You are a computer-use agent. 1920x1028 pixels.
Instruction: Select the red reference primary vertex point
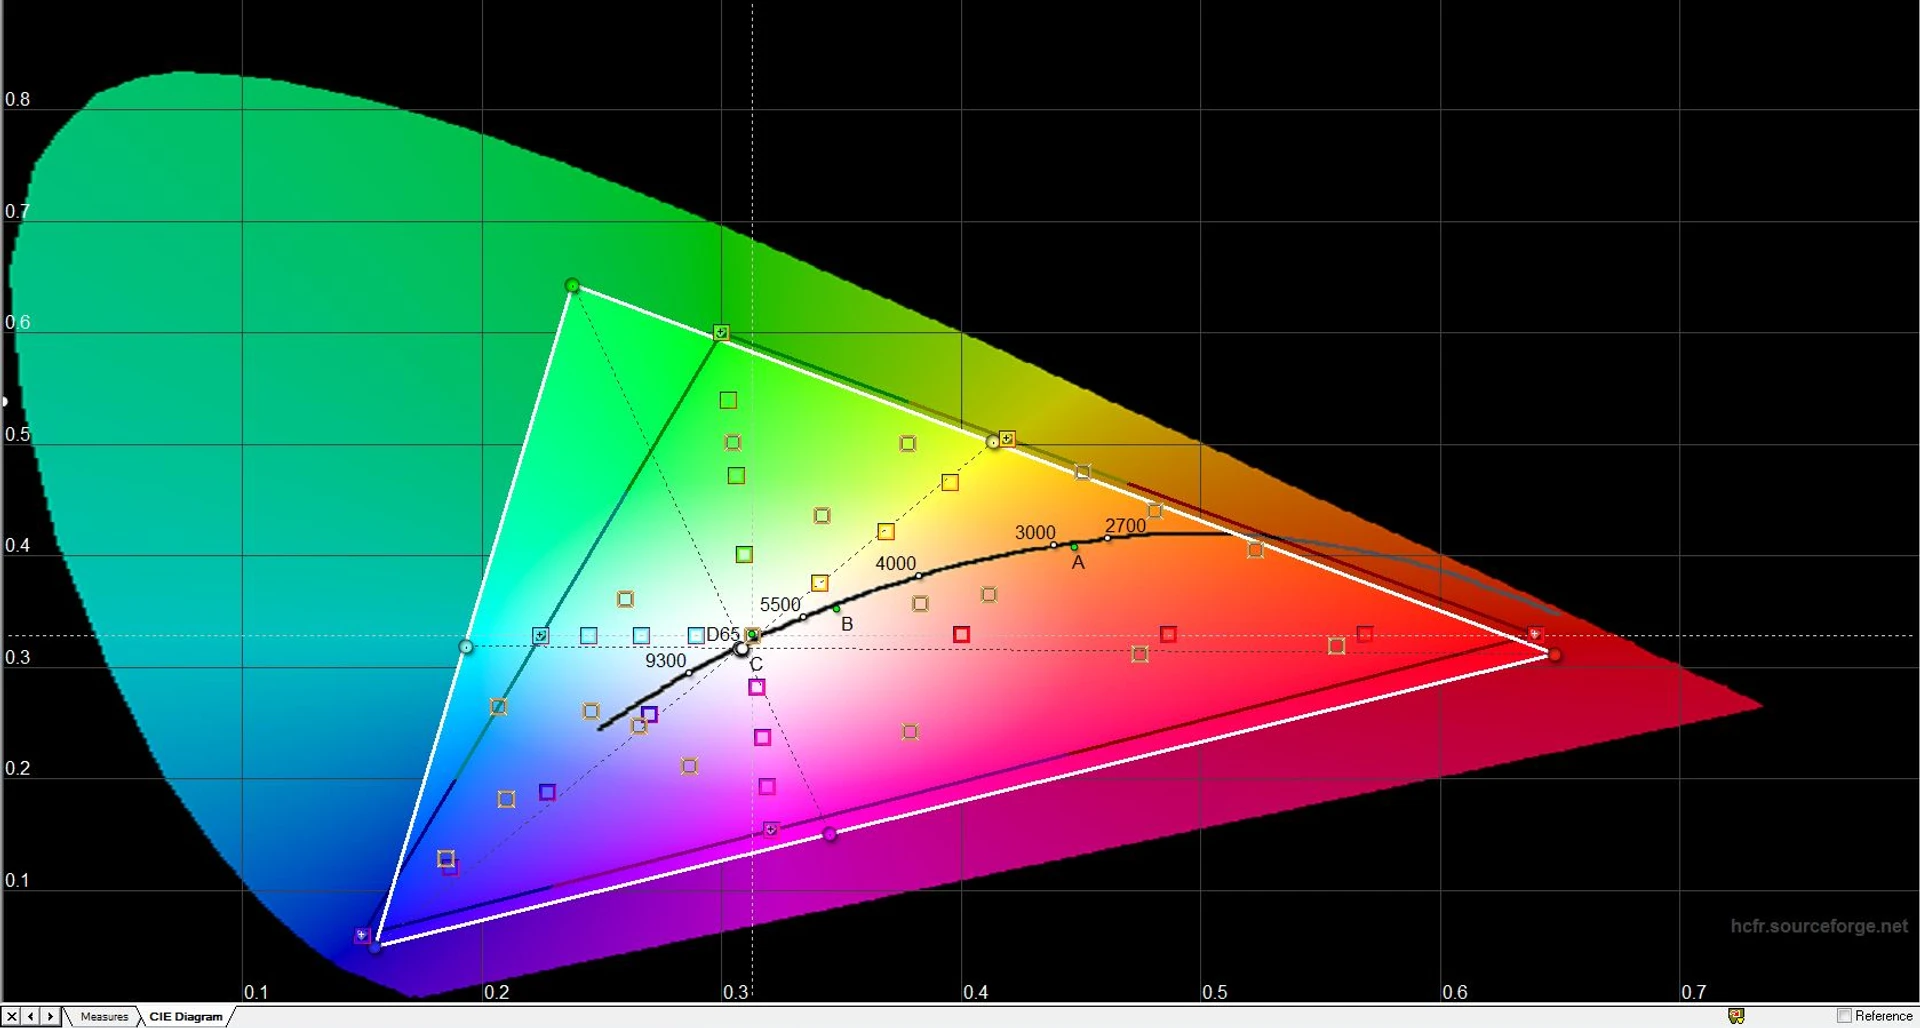[x=1554, y=655]
